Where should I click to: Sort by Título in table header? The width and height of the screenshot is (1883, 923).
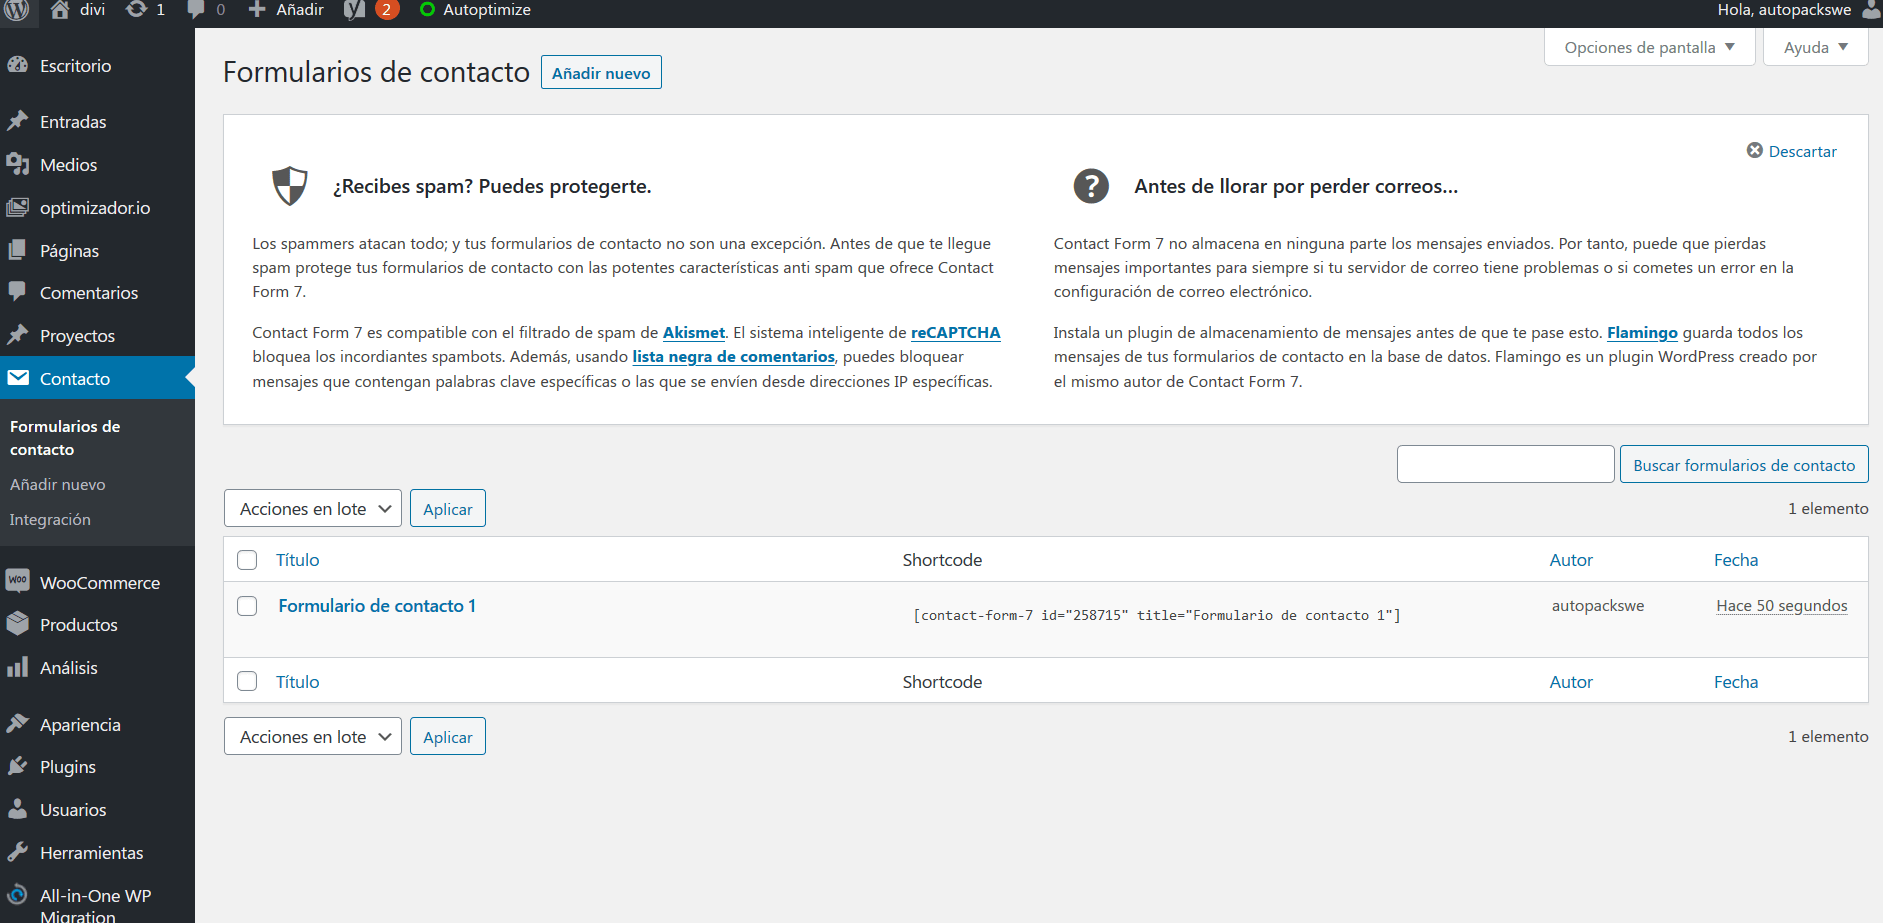coord(298,560)
